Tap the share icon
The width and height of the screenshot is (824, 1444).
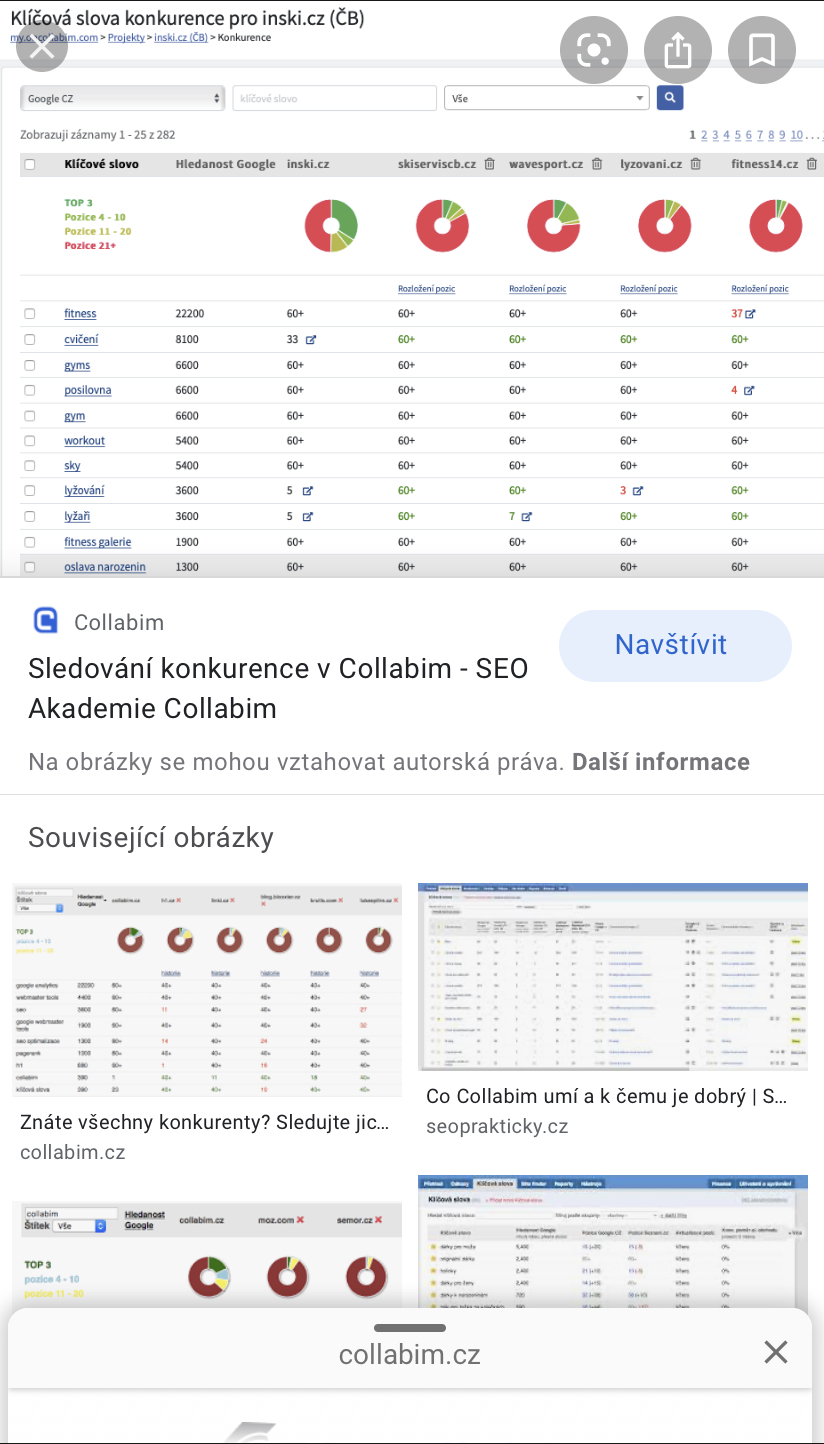678,50
